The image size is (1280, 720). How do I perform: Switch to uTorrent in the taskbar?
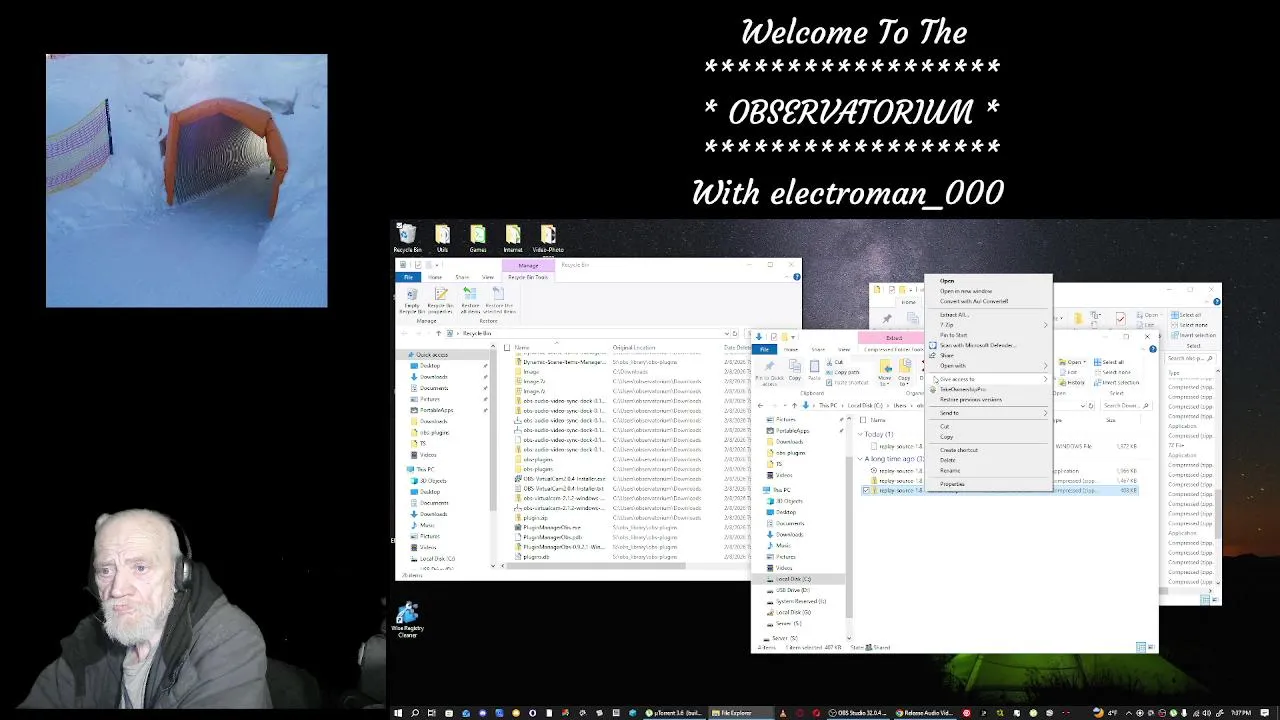click(x=675, y=713)
